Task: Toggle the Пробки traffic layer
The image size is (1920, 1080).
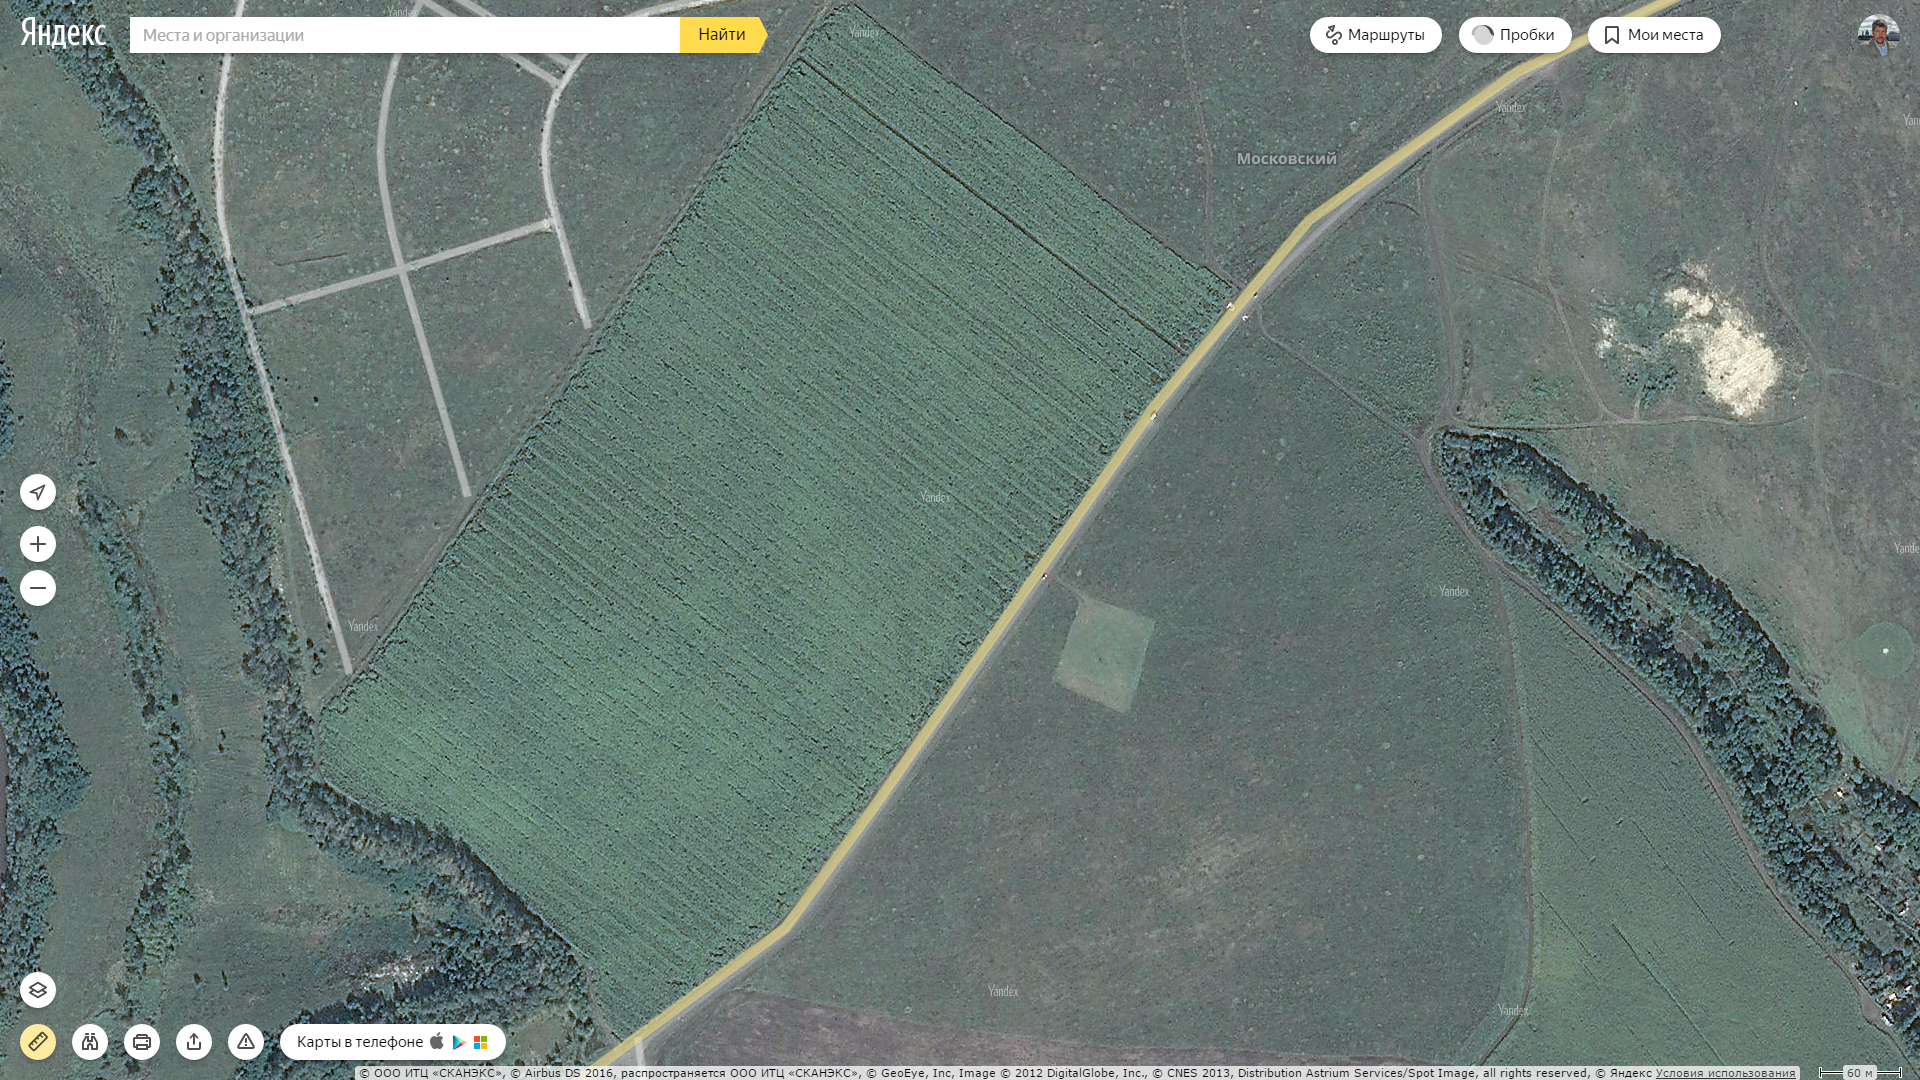Action: pyautogui.click(x=1514, y=35)
